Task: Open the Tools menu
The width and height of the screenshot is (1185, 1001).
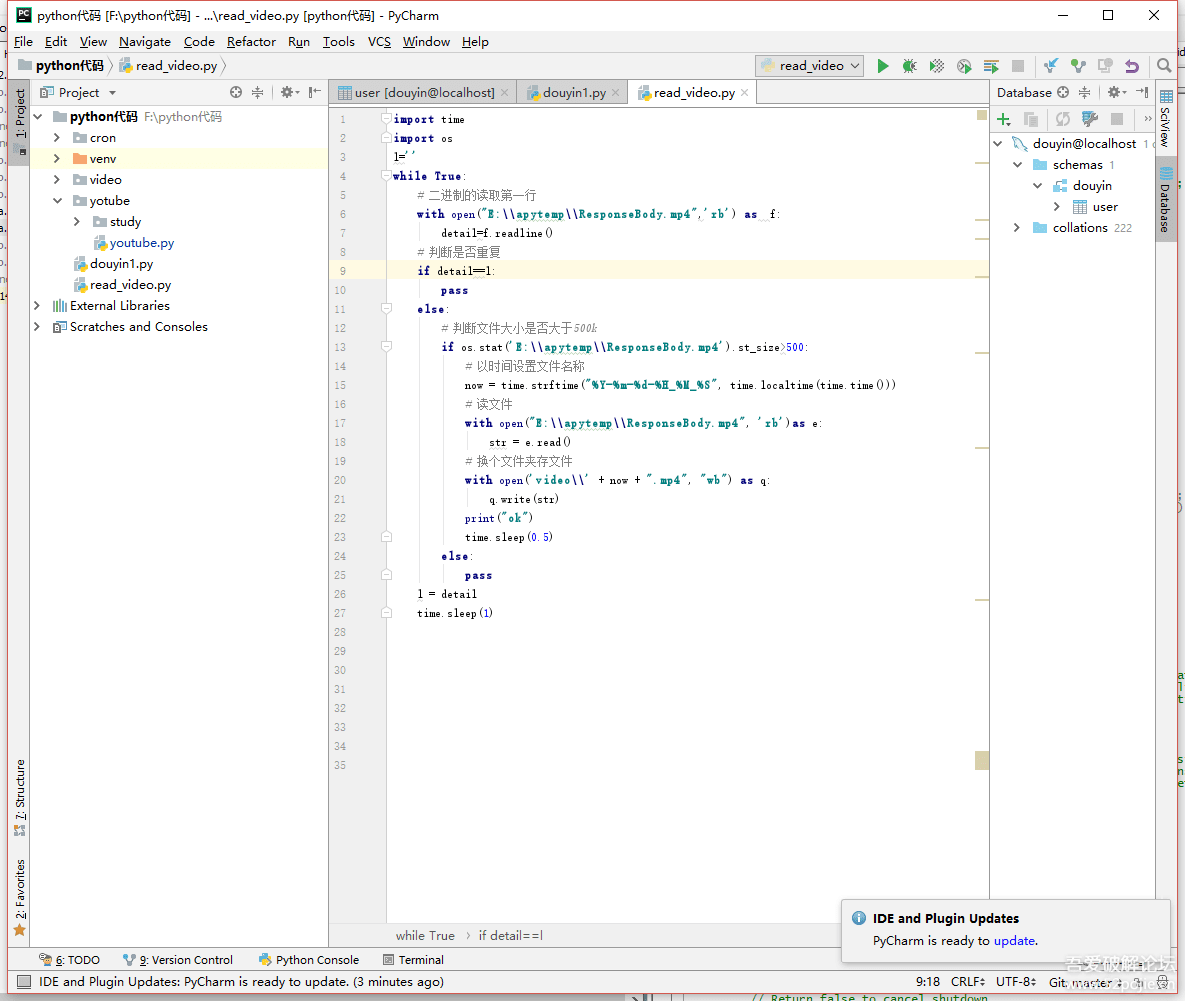Action: coord(339,42)
